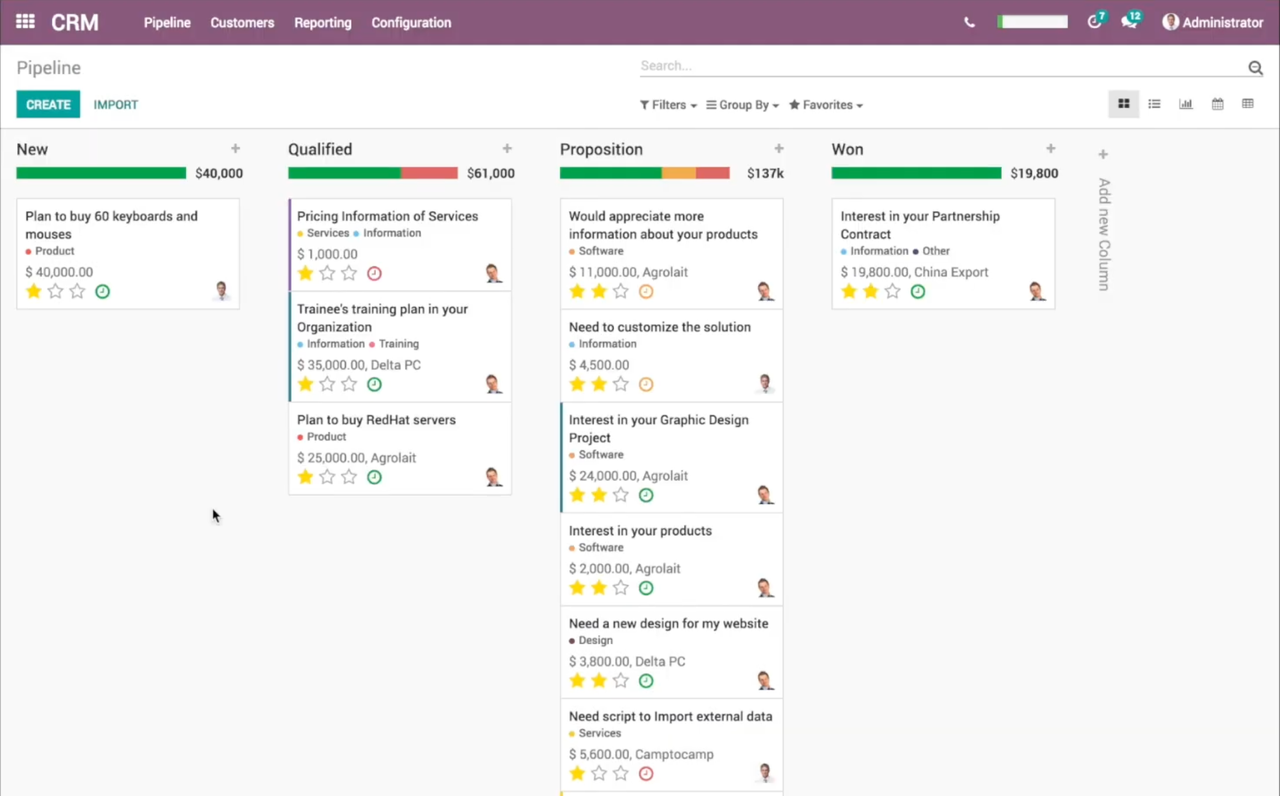Click the Proposition column progress bar
1280x796 pixels.
coord(645,172)
